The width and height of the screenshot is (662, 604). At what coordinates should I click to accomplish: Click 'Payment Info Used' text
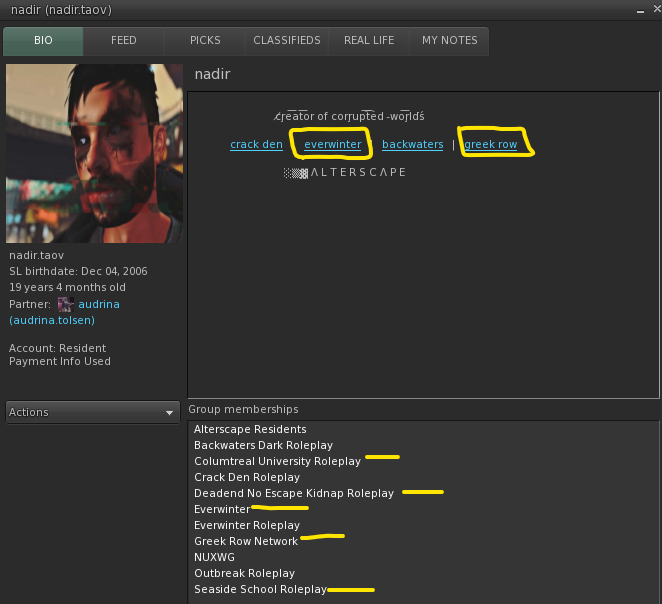coord(60,362)
